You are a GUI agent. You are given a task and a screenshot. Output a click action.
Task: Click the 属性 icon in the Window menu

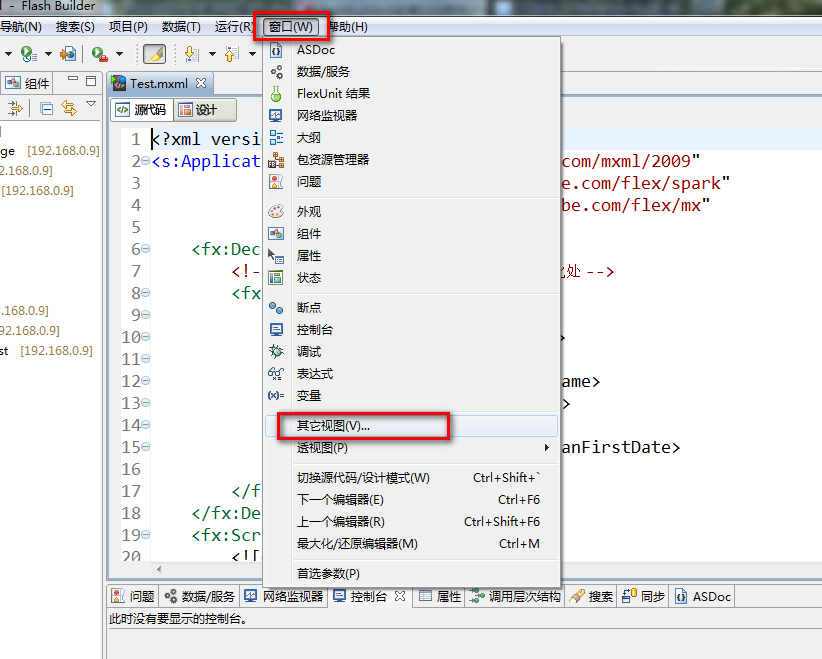tap(276, 256)
